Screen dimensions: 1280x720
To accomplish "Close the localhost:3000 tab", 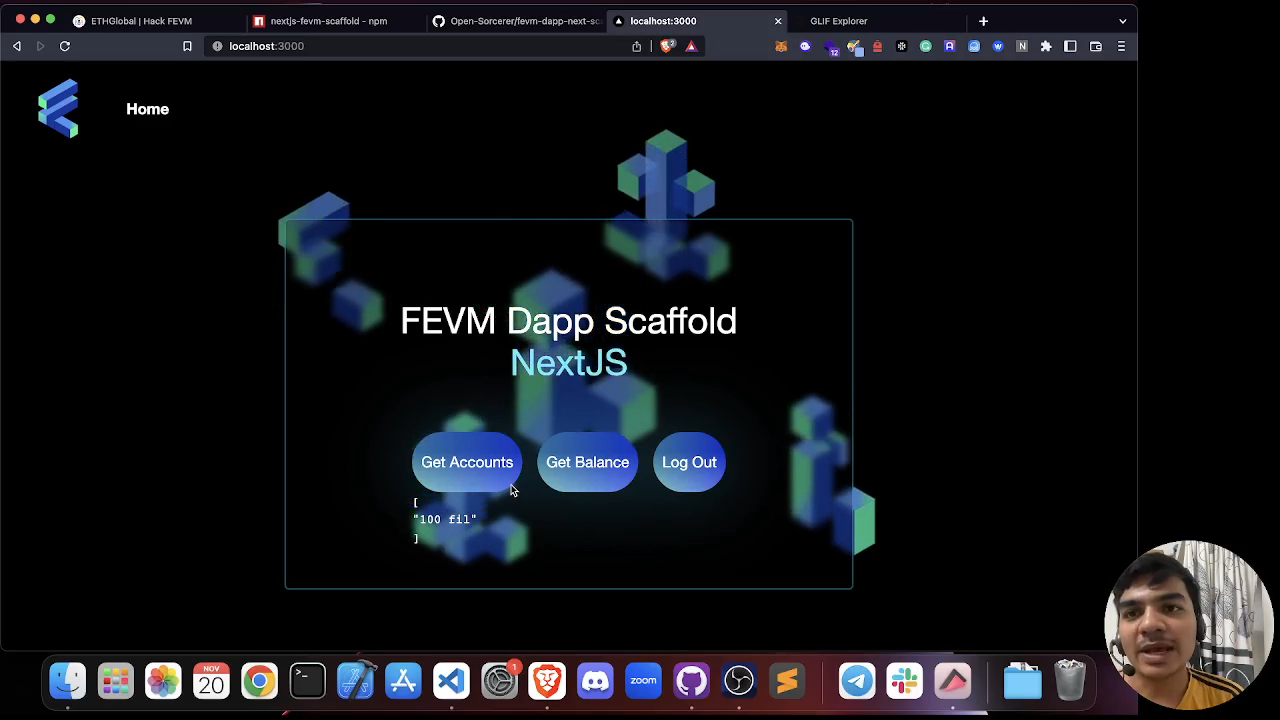I will pos(778,21).
